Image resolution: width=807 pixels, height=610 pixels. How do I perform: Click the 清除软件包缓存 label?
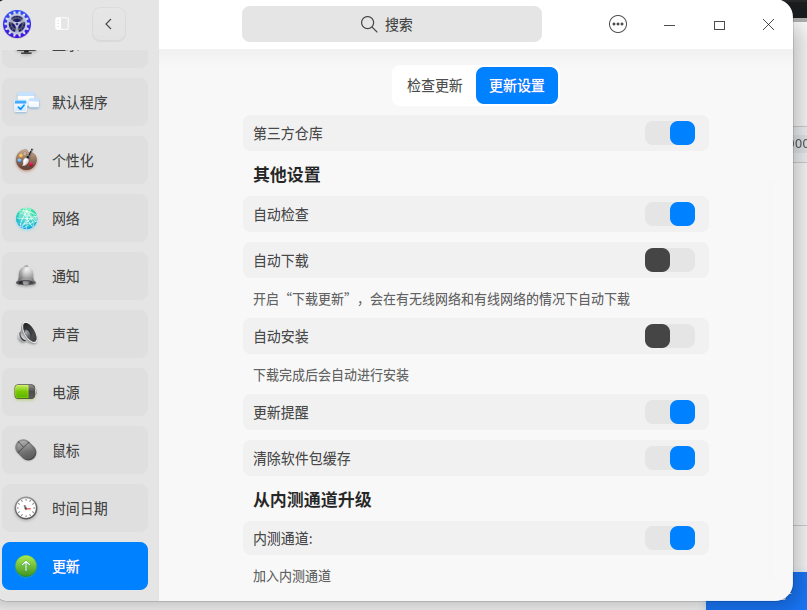[x=302, y=459]
